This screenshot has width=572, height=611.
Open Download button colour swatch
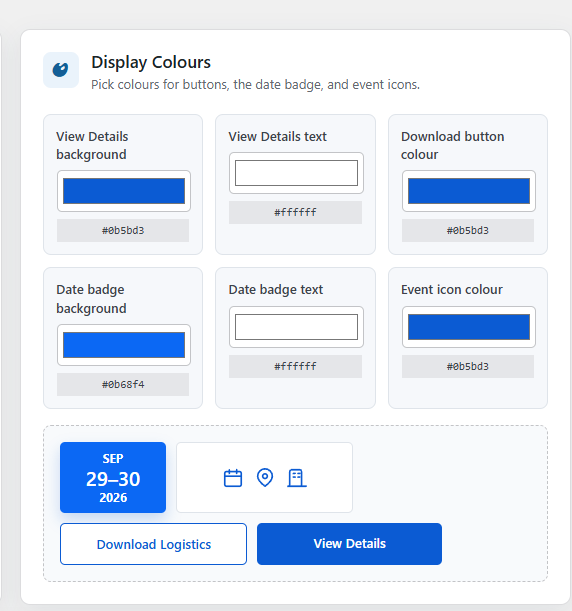(x=469, y=191)
